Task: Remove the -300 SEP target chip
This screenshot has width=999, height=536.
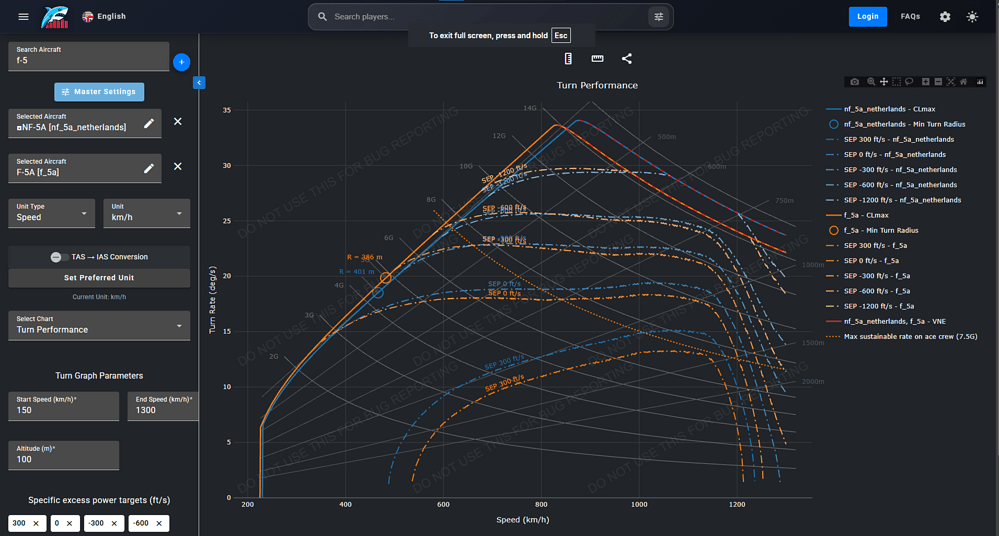Action: [114, 523]
